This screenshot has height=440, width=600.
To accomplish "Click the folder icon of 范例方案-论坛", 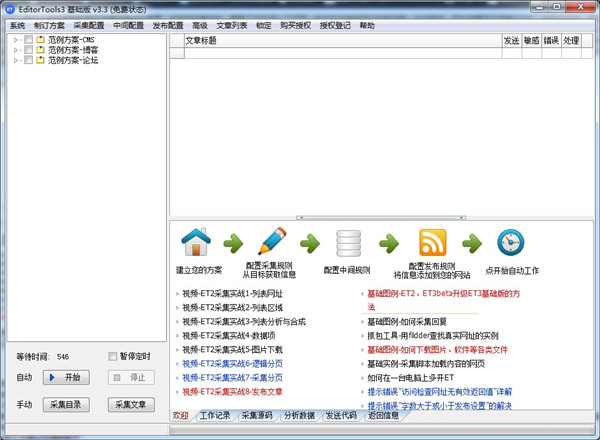I will coord(40,60).
